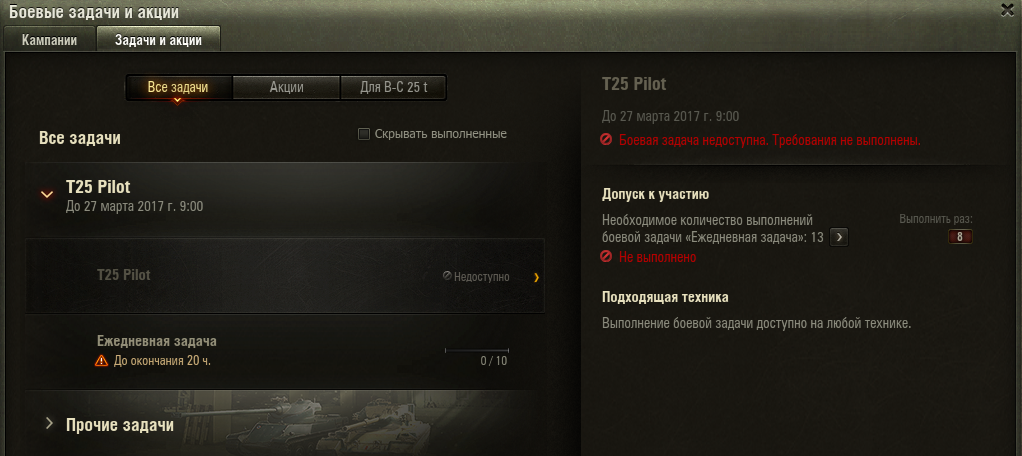The width and height of the screenshot is (1022, 456).
Task: Open the 'Задачи и акции' tab
Action: pyautogui.click(x=158, y=40)
